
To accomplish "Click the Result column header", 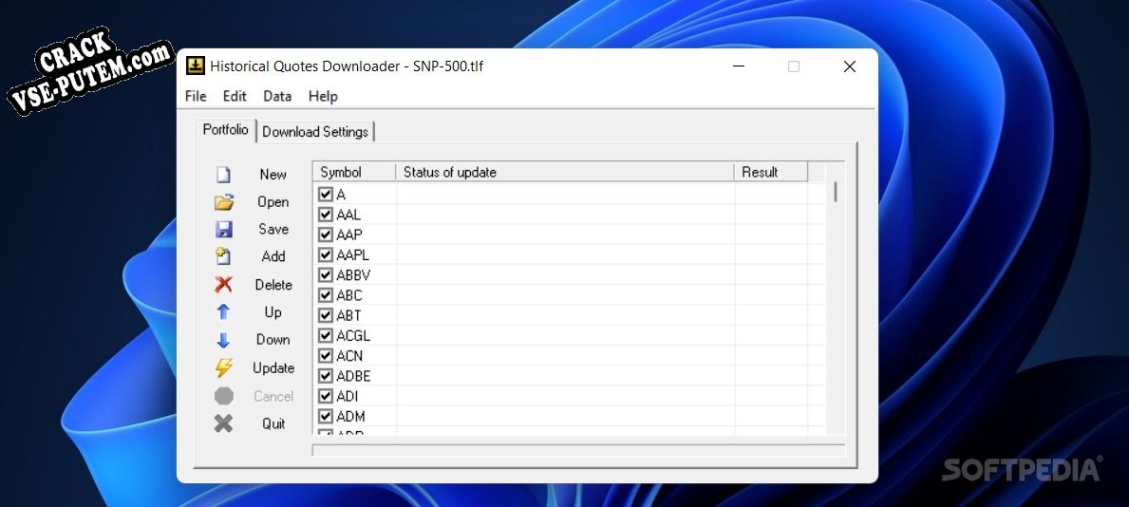I will [x=771, y=172].
